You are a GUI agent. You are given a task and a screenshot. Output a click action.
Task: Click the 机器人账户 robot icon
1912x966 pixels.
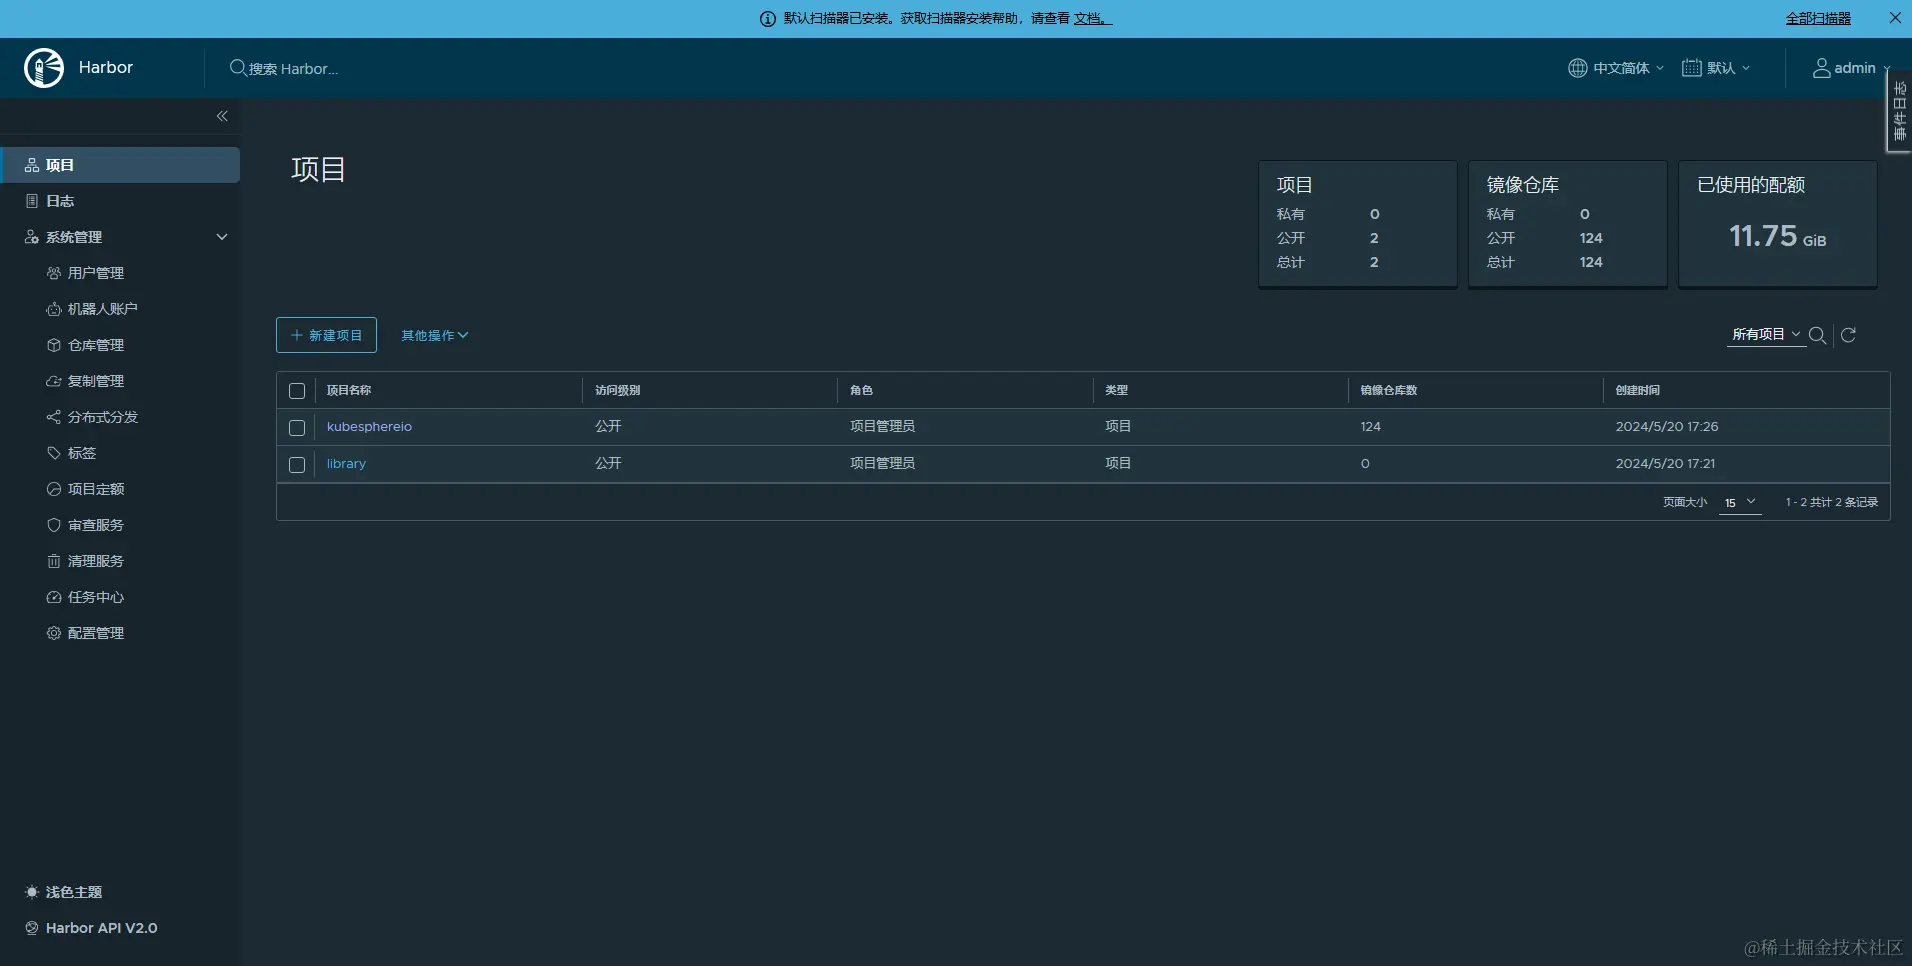(54, 309)
